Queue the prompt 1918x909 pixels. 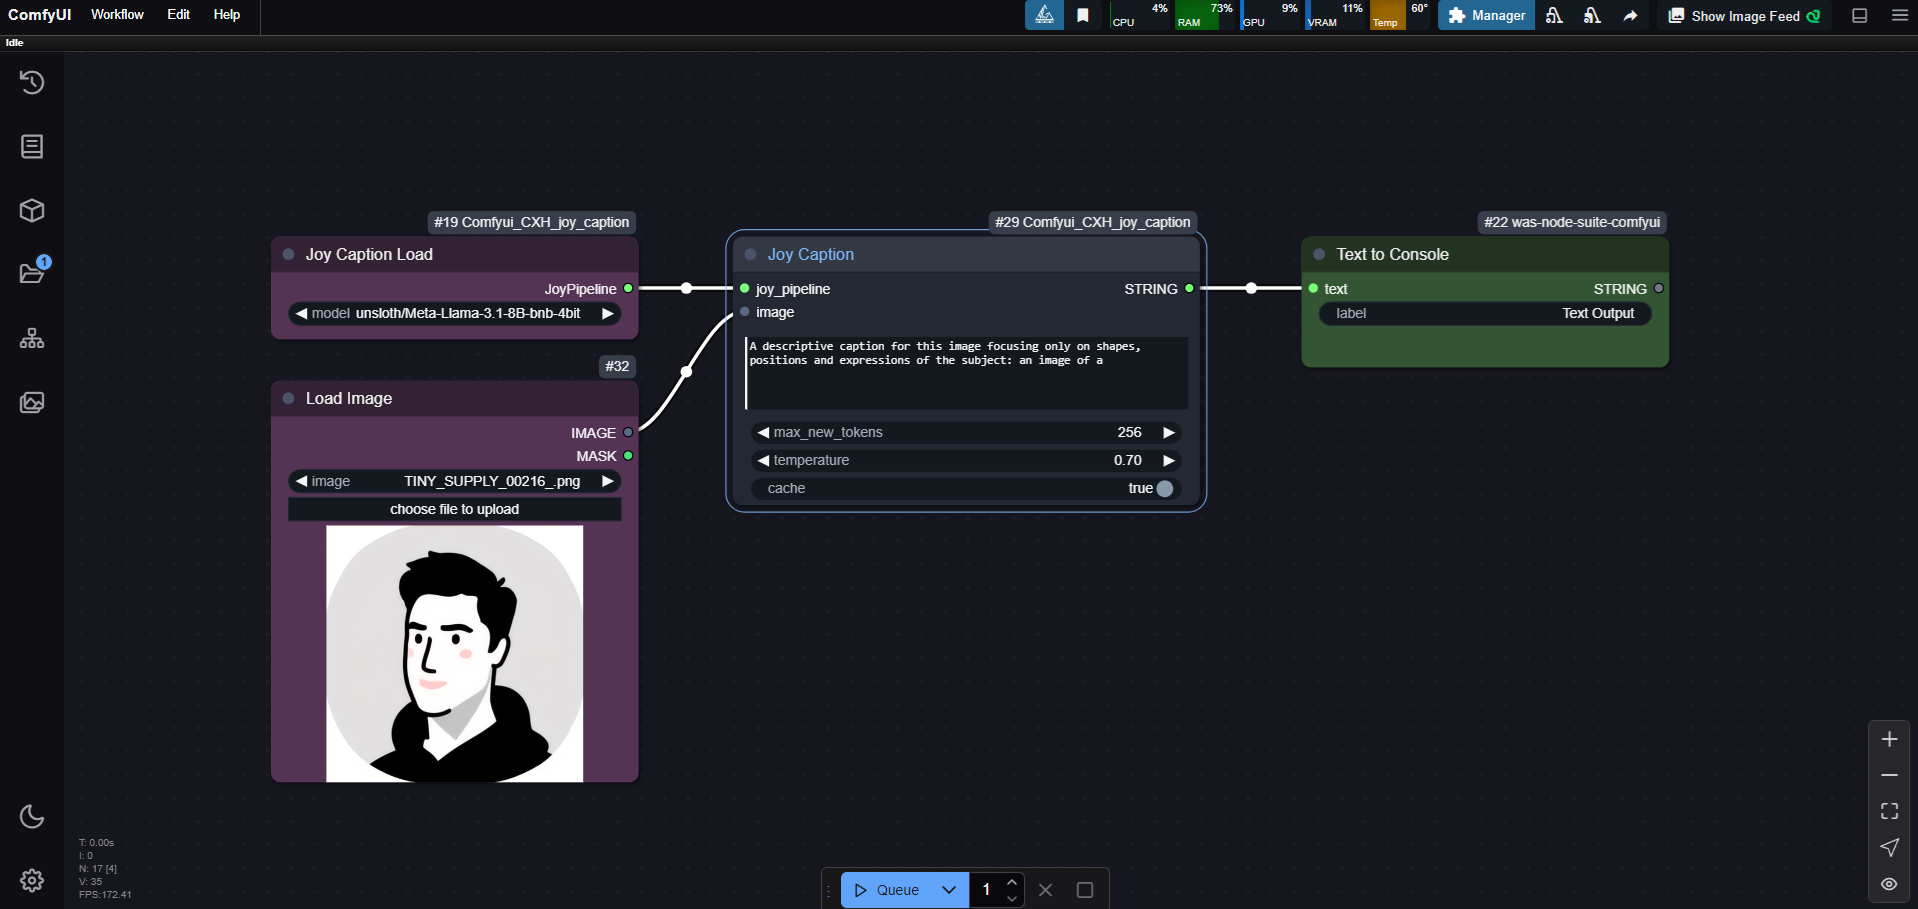coord(886,890)
